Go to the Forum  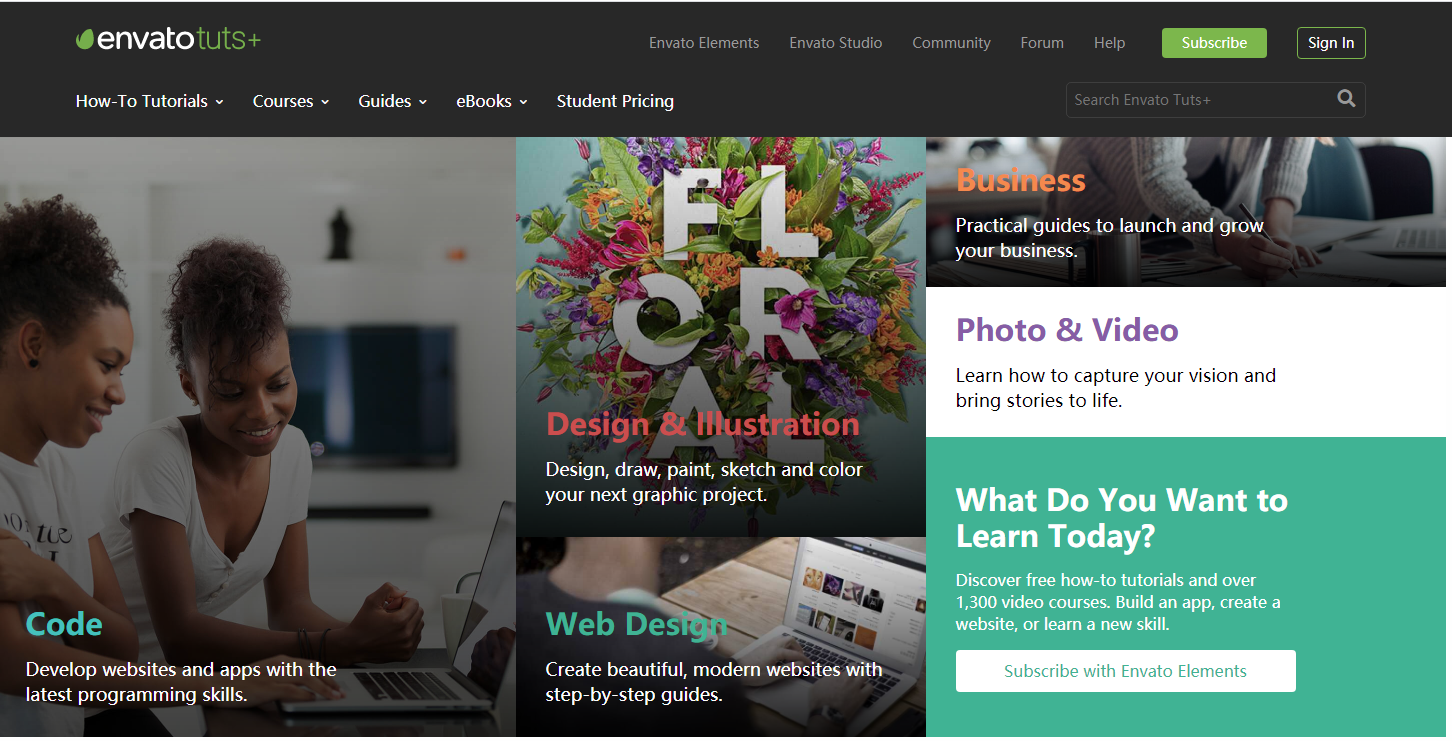[x=1042, y=43]
